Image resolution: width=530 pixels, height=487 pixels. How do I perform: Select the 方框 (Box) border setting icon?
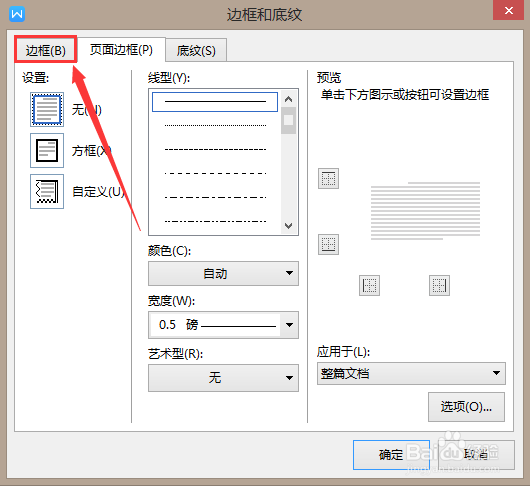(x=47, y=150)
